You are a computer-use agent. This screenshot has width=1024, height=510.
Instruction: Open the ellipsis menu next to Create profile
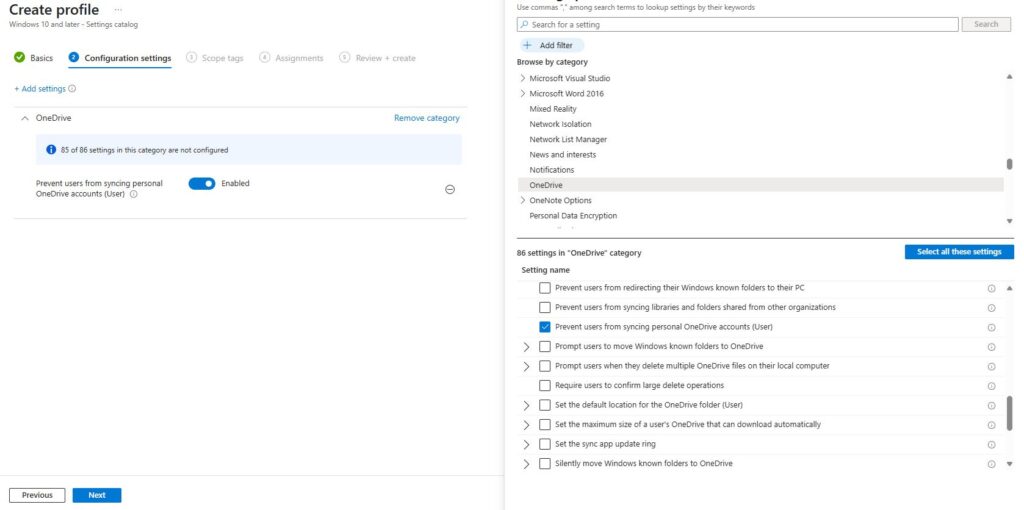[x=118, y=10]
